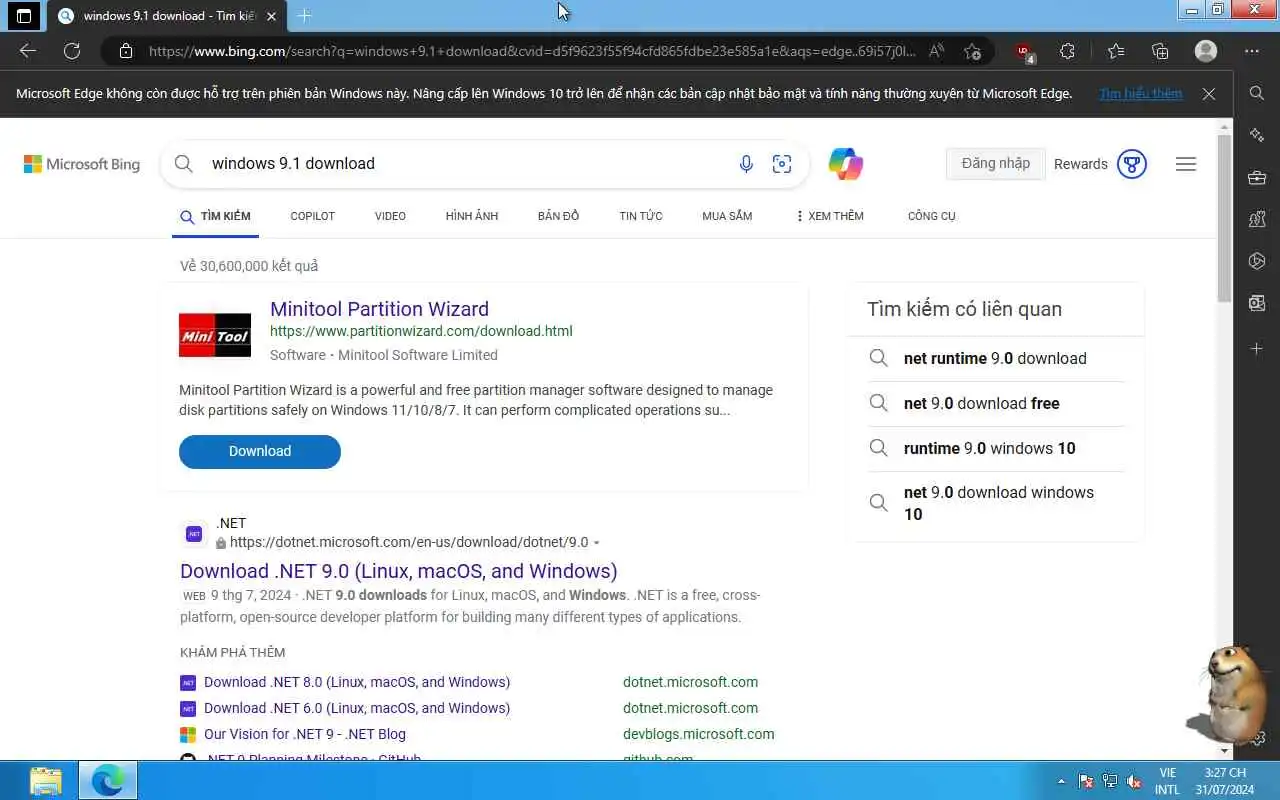This screenshot has height=800, width=1280.
Task: Open visual search camera icon
Action: pos(782,164)
